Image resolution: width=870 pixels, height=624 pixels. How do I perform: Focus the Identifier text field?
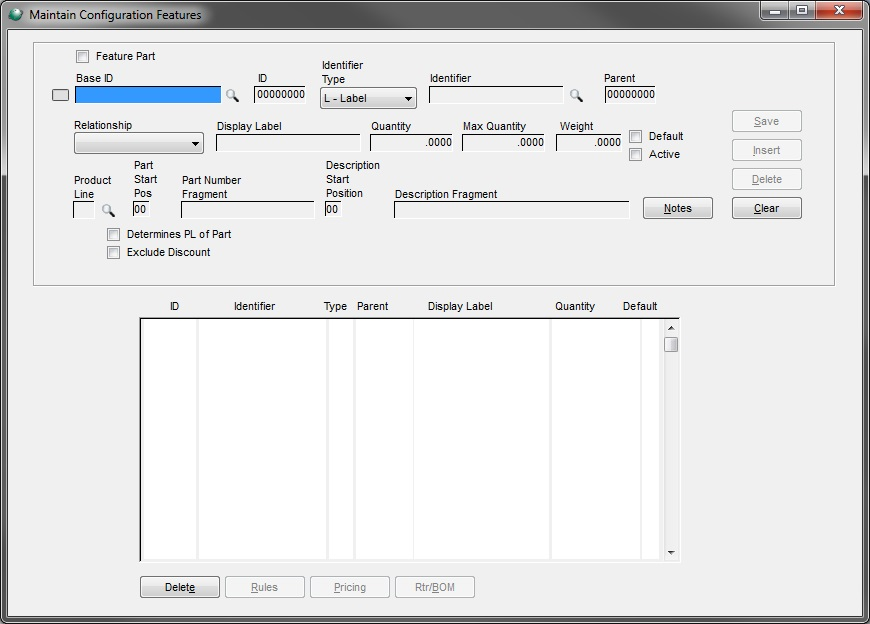tap(496, 95)
